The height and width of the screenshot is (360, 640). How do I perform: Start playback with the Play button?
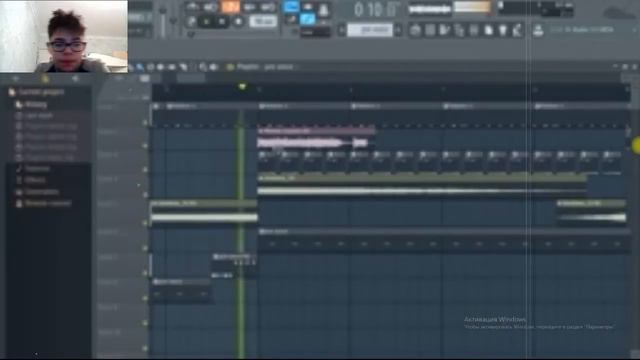click(206, 21)
